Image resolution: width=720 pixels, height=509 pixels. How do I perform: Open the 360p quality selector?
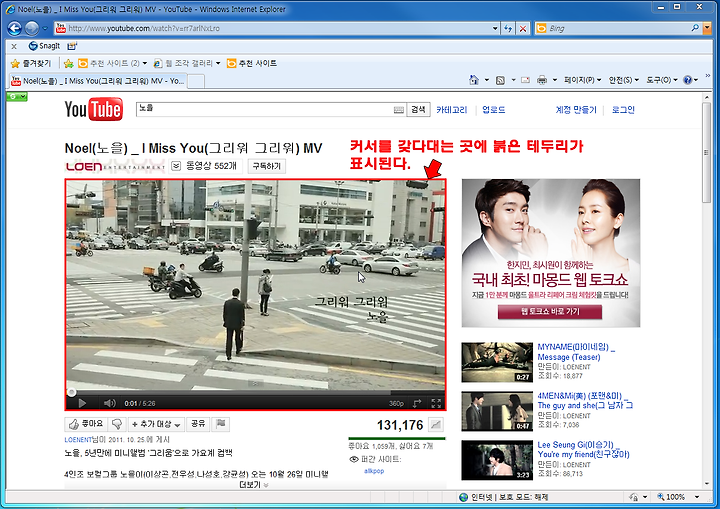[x=396, y=403]
